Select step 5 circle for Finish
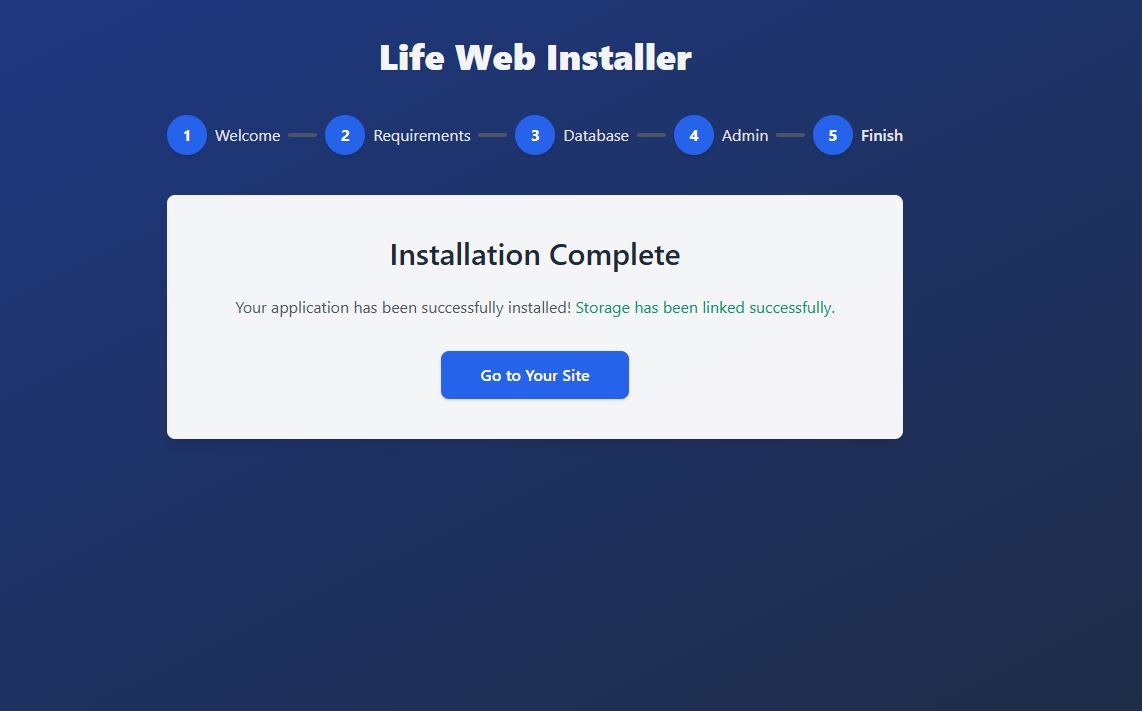The height and width of the screenshot is (711, 1142). click(833, 135)
